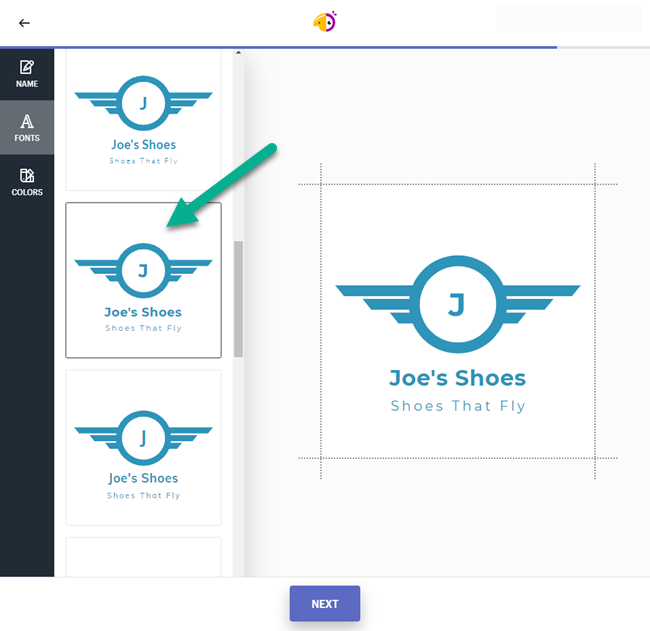The width and height of the screenshot is (650, 631).
Task: Click the font list scrollbar thumb
Action: pos(238,298)
